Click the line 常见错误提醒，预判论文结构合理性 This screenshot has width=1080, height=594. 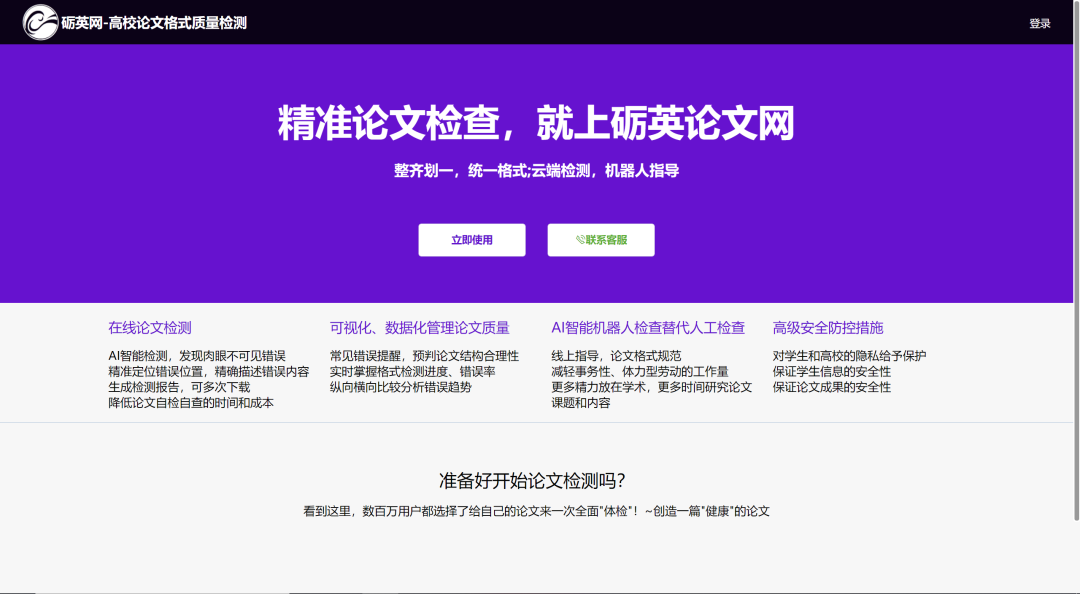click(x=424, y=356)
